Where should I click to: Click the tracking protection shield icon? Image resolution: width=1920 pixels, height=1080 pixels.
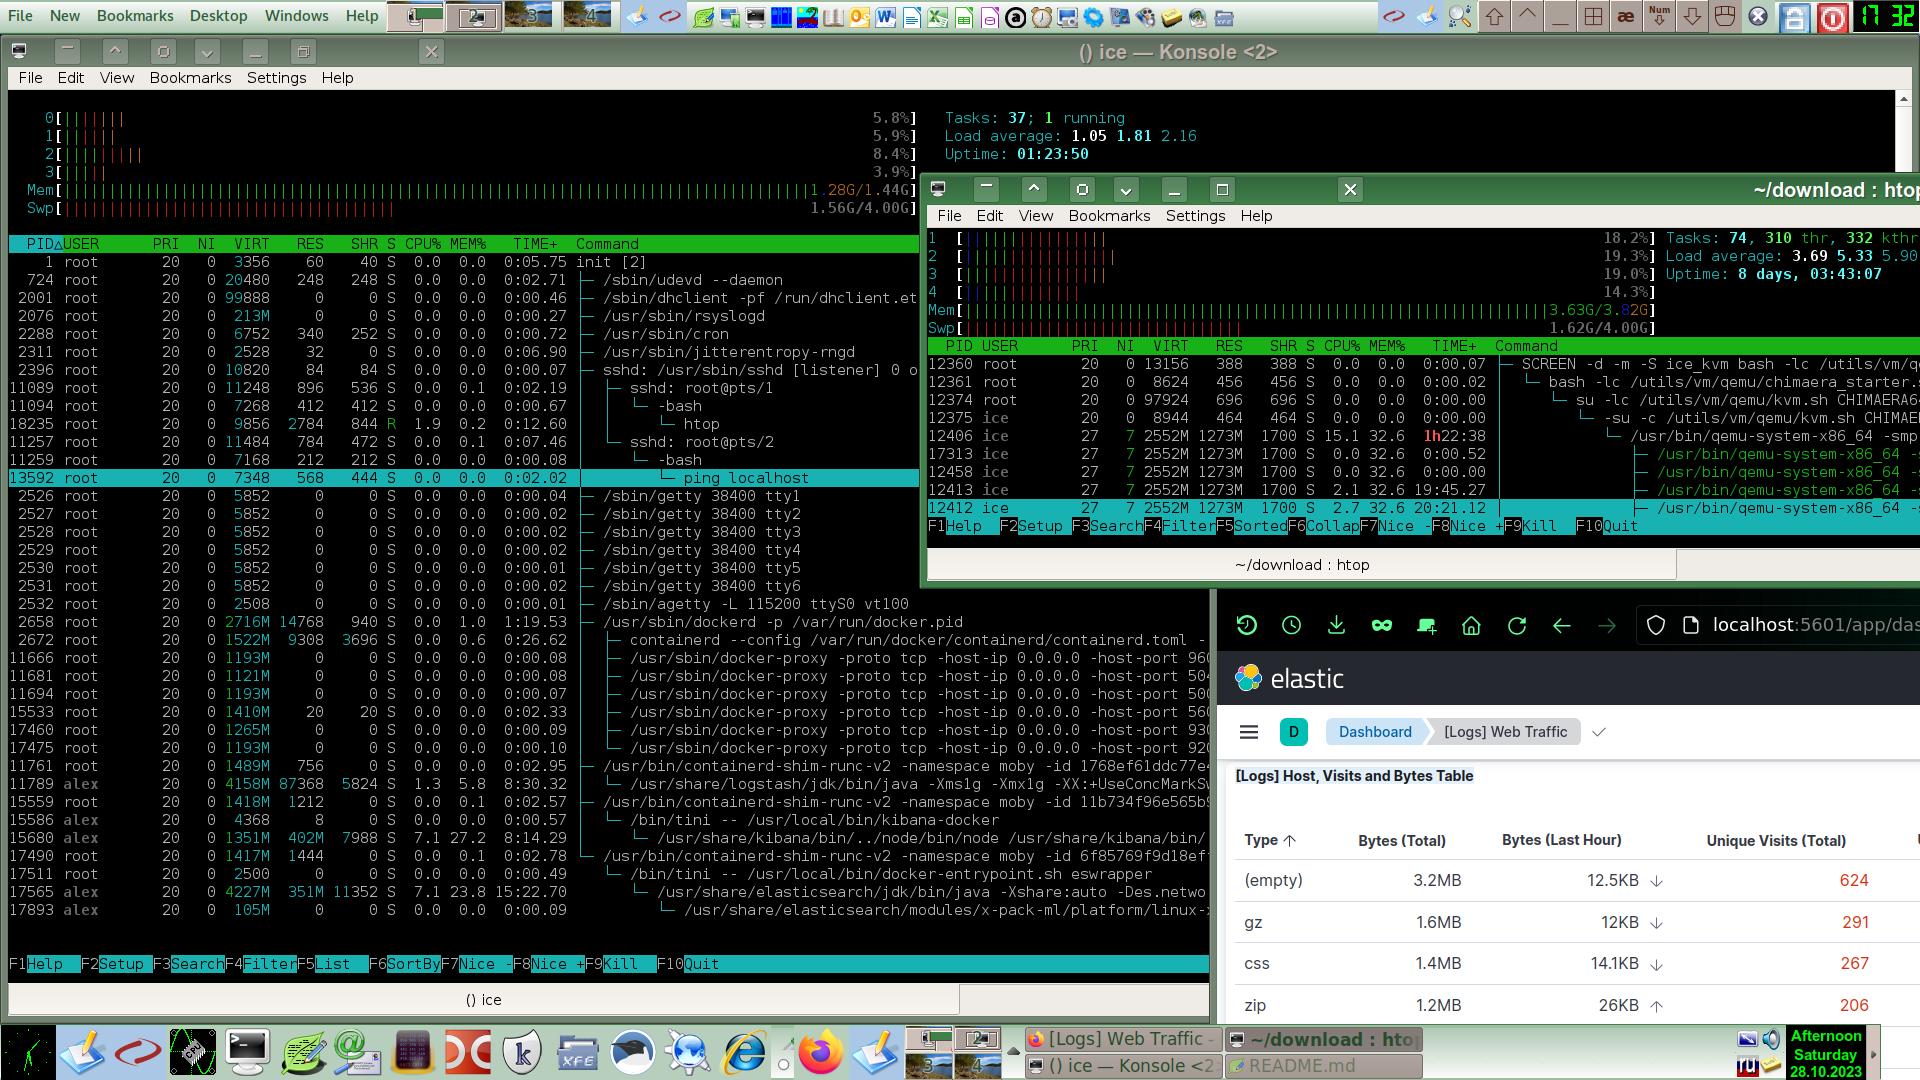(x=1656, y=626)
